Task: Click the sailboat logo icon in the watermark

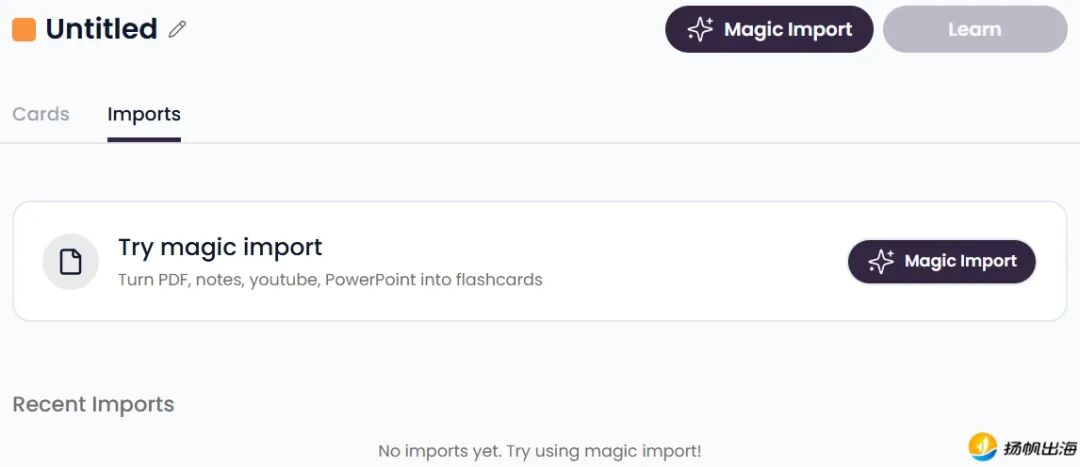Action: (983, 446)
